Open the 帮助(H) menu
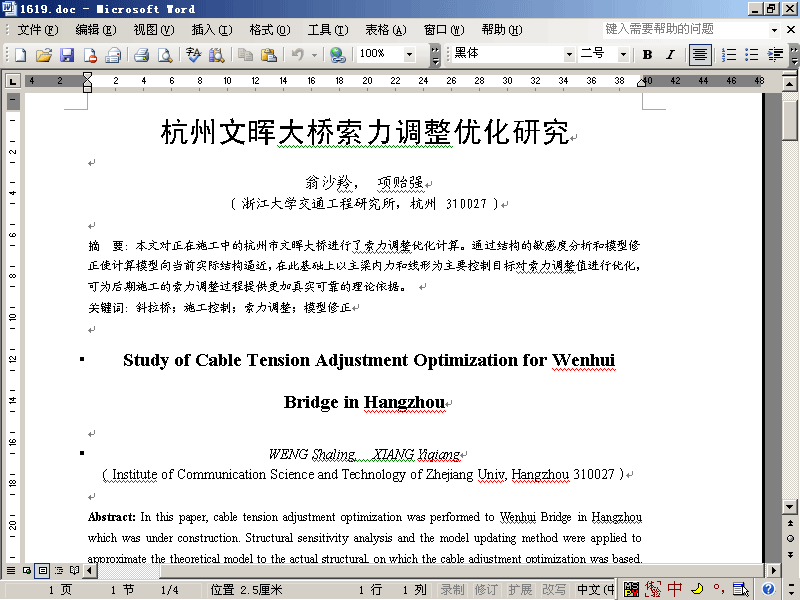The image size is (800, 600). click(x=502, y=30)
